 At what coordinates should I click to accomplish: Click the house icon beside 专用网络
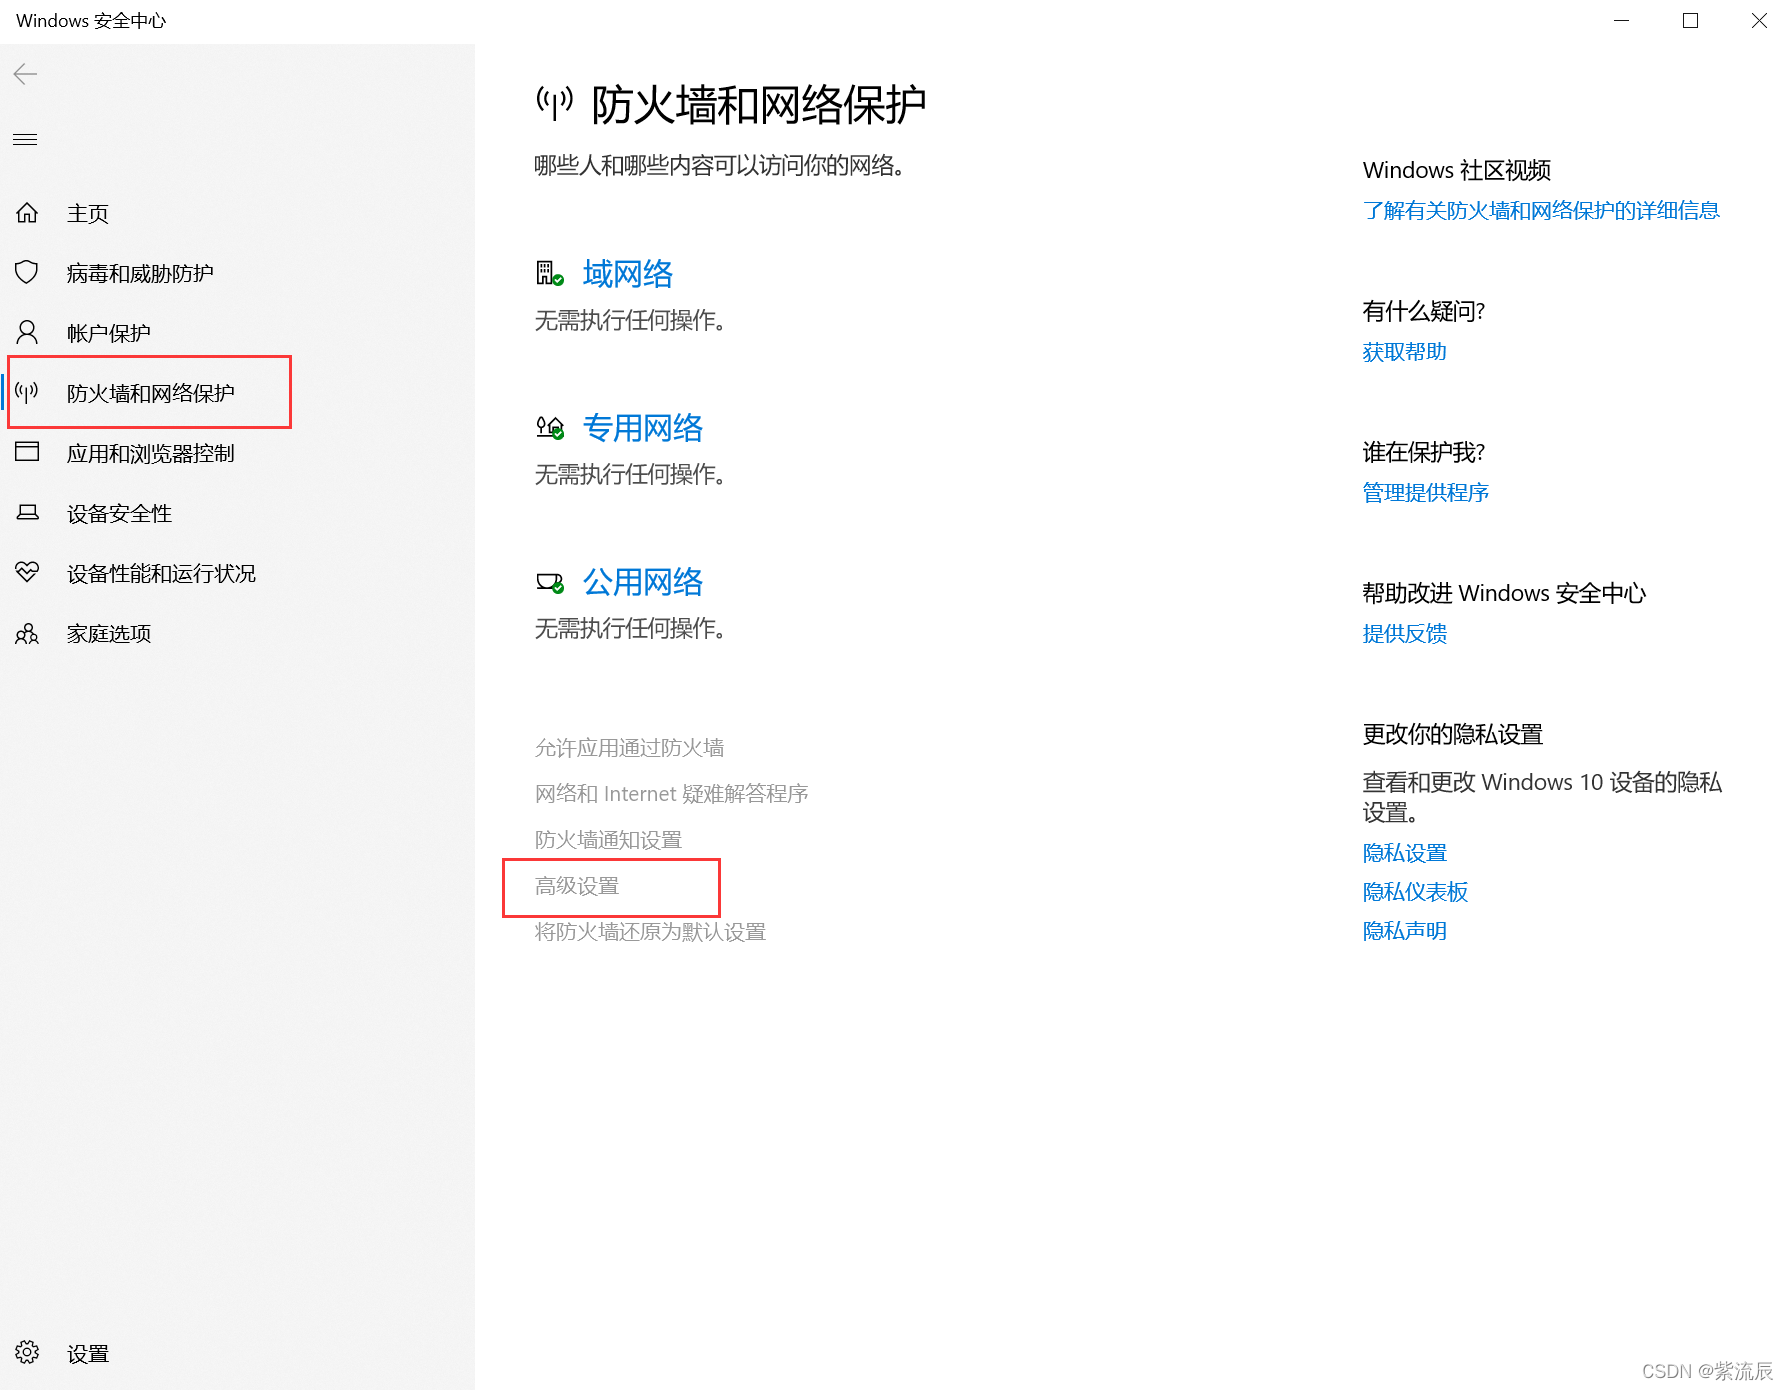550,428
